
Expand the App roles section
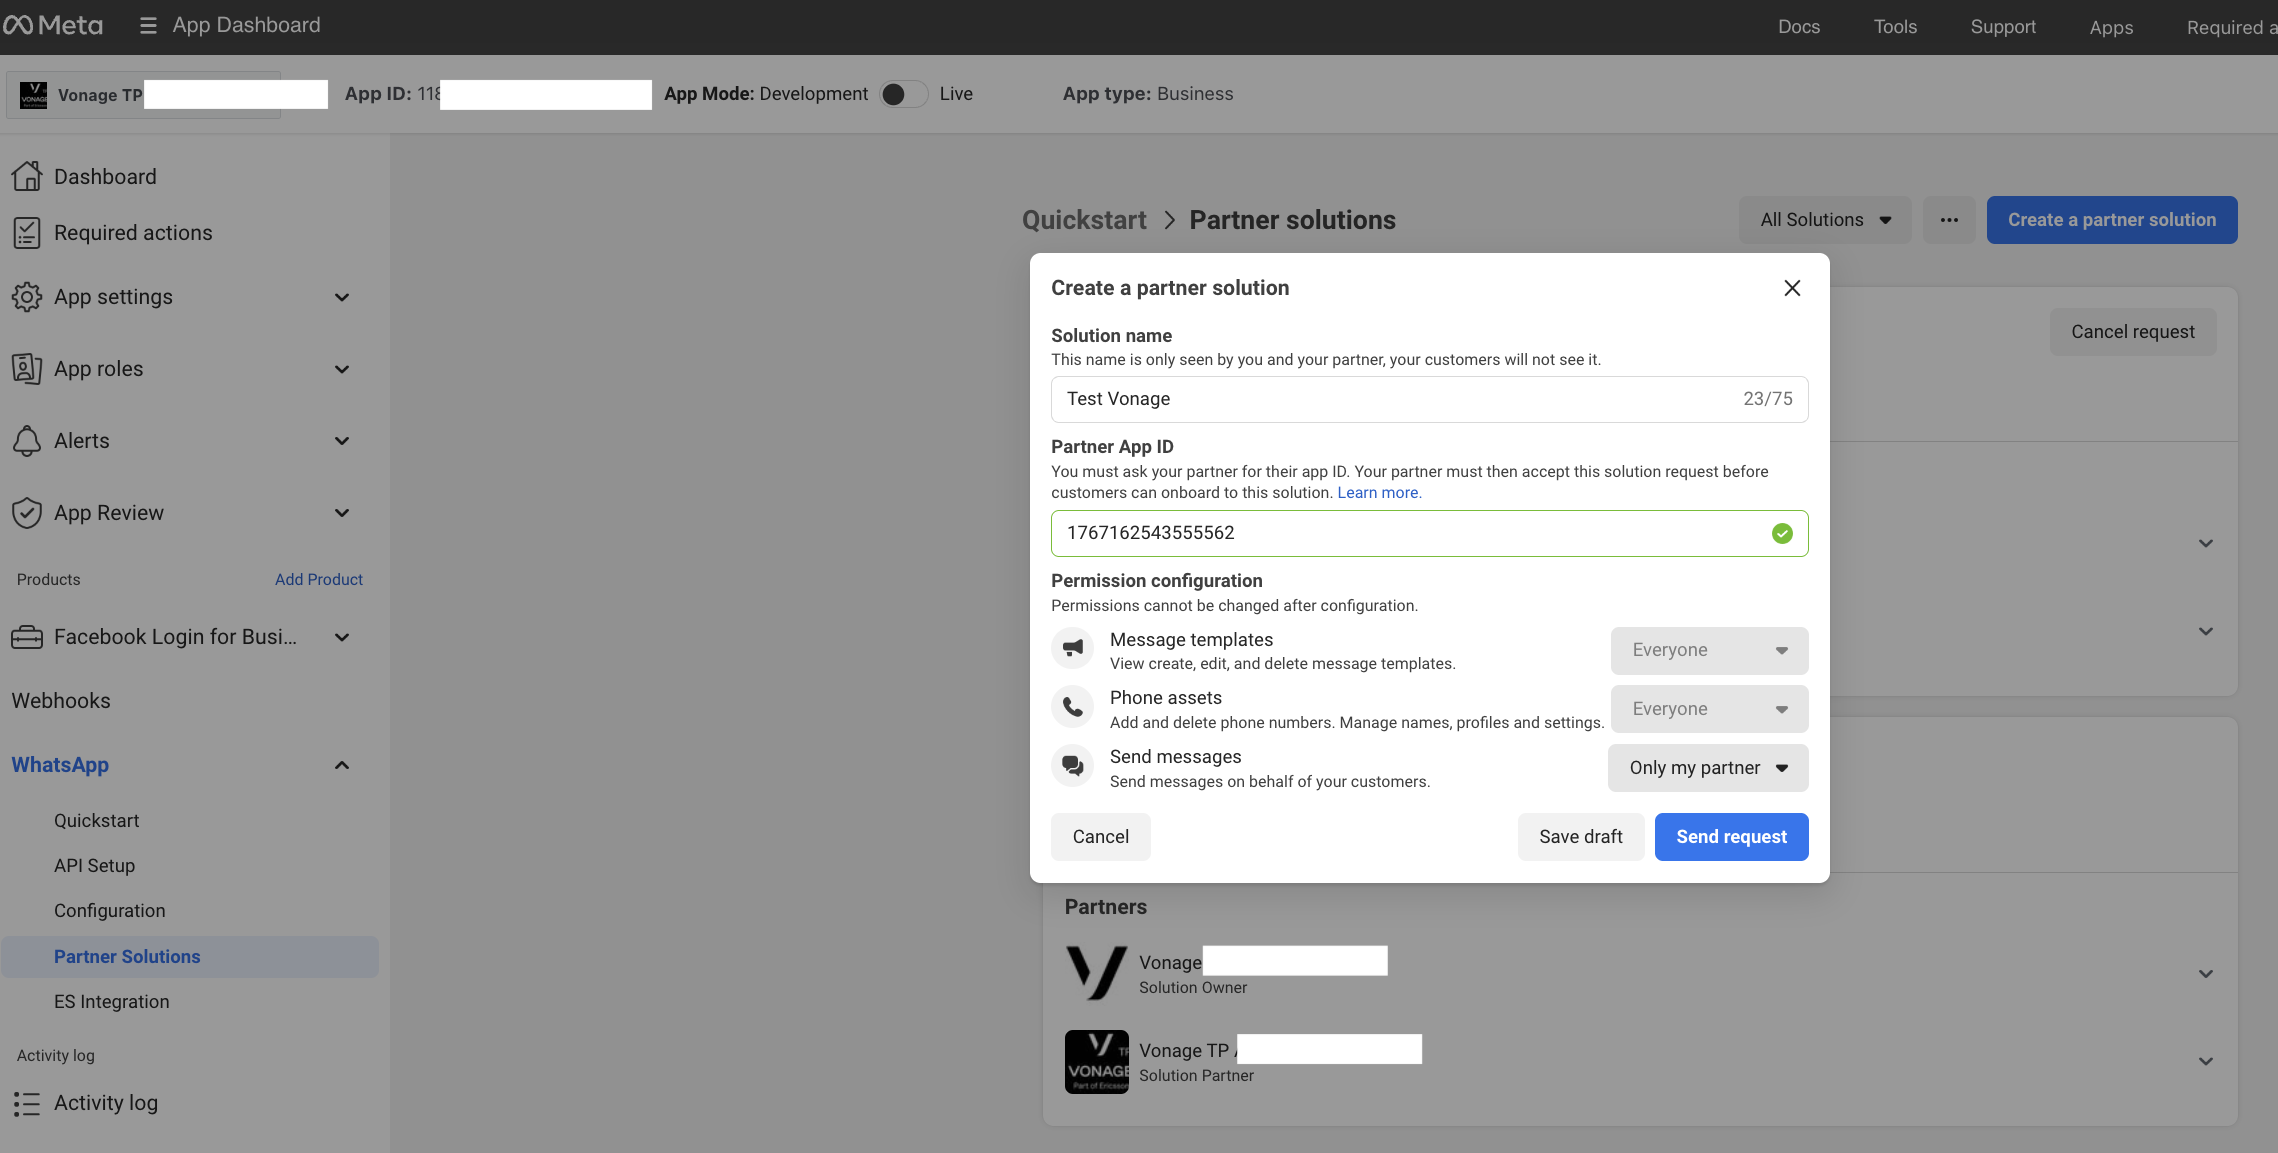342,369
